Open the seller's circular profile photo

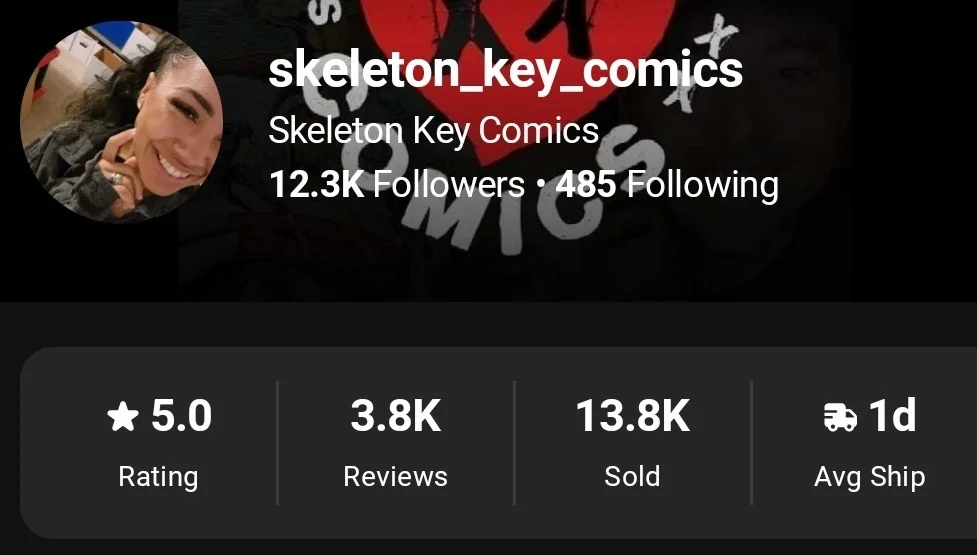pyautogui.click(x=122, y=121)
